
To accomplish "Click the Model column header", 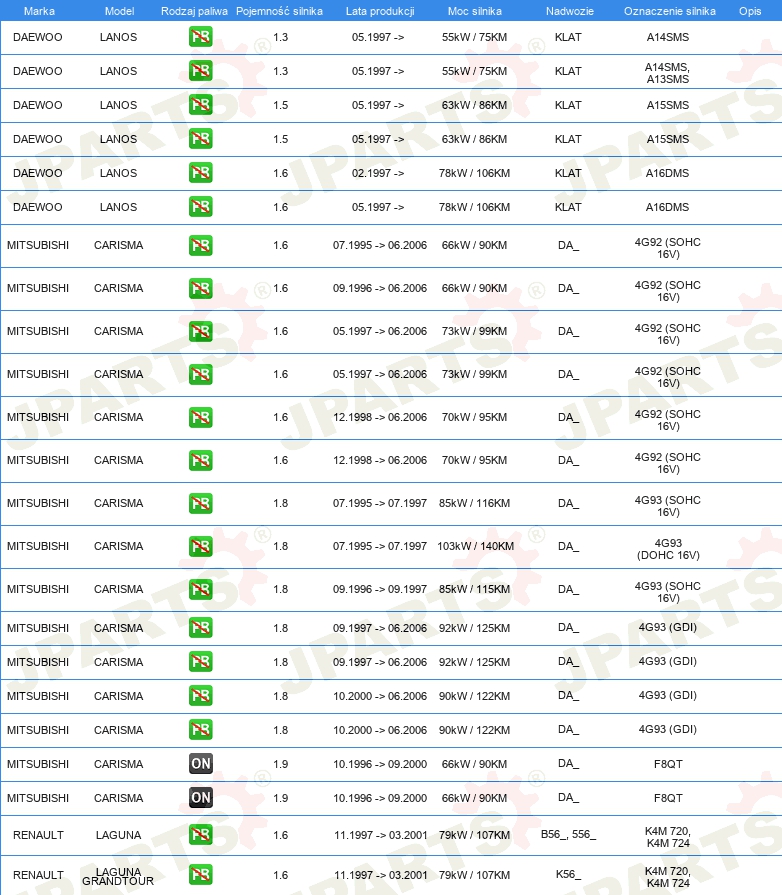I will click(119, 11).
